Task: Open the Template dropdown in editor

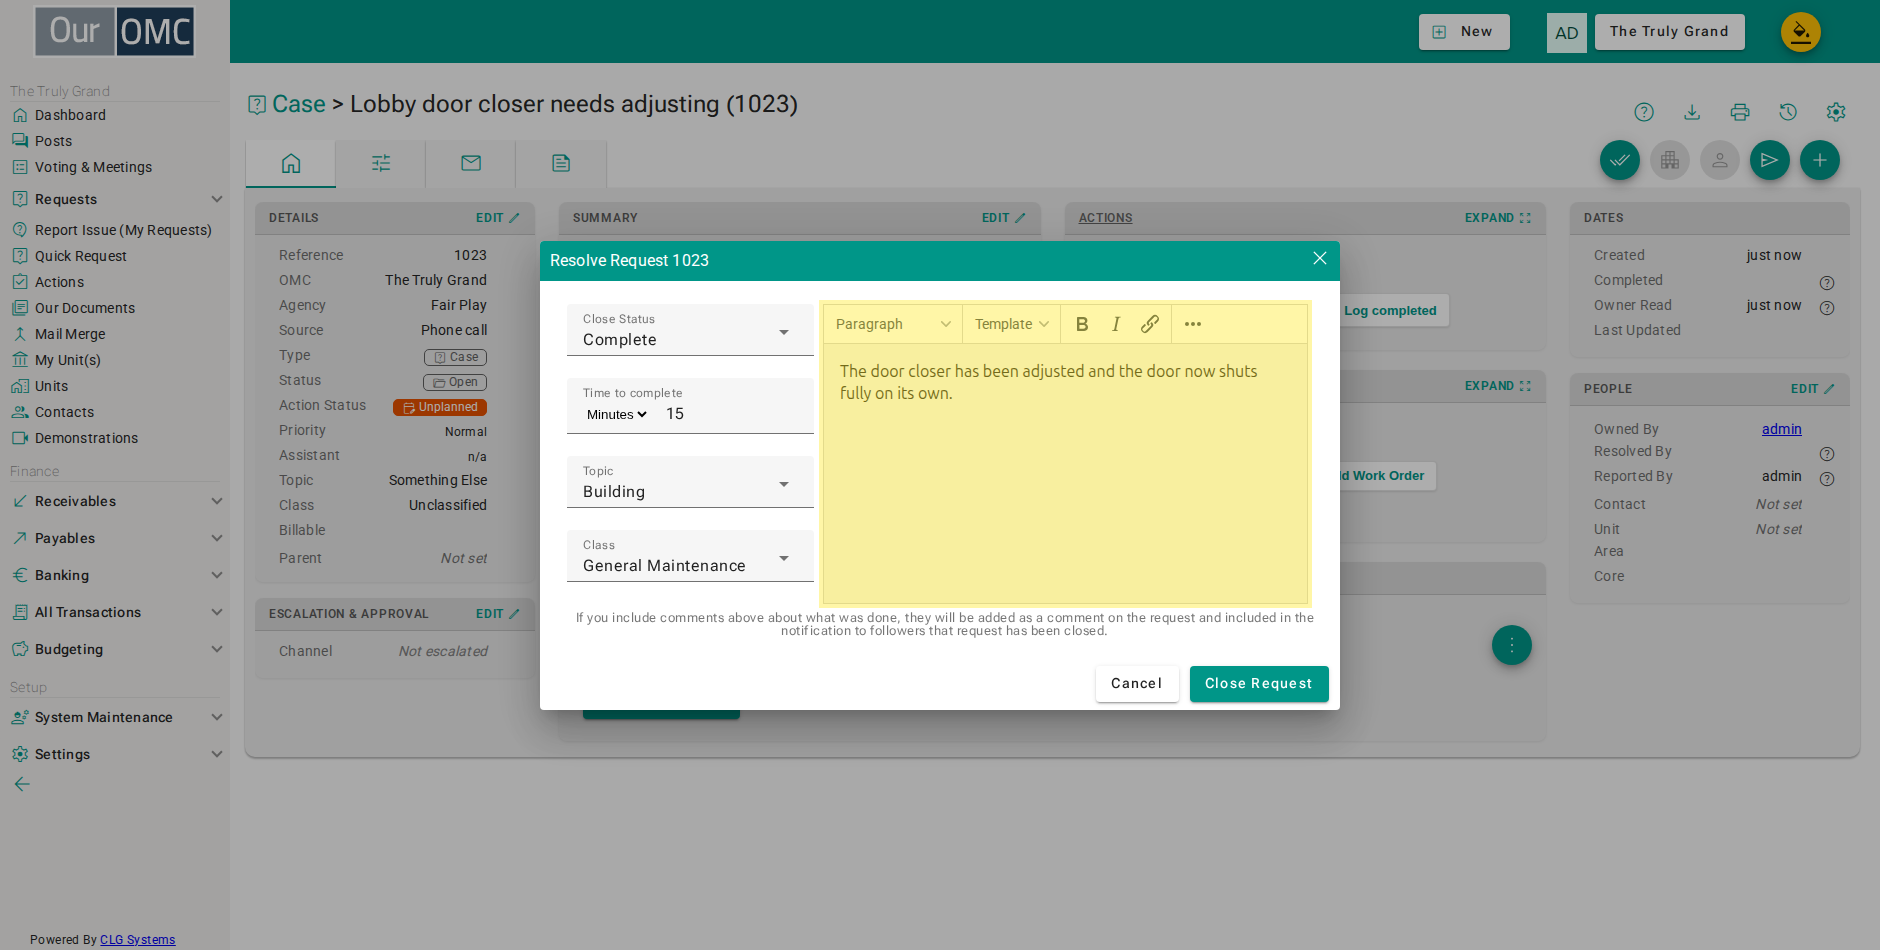Action: (x=1012, y=324)
